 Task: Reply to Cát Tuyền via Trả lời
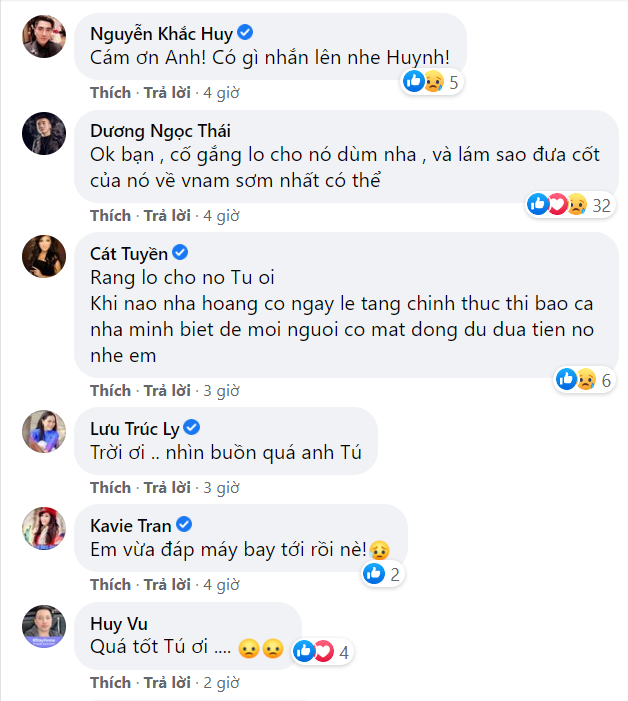(x=167, y=390)
